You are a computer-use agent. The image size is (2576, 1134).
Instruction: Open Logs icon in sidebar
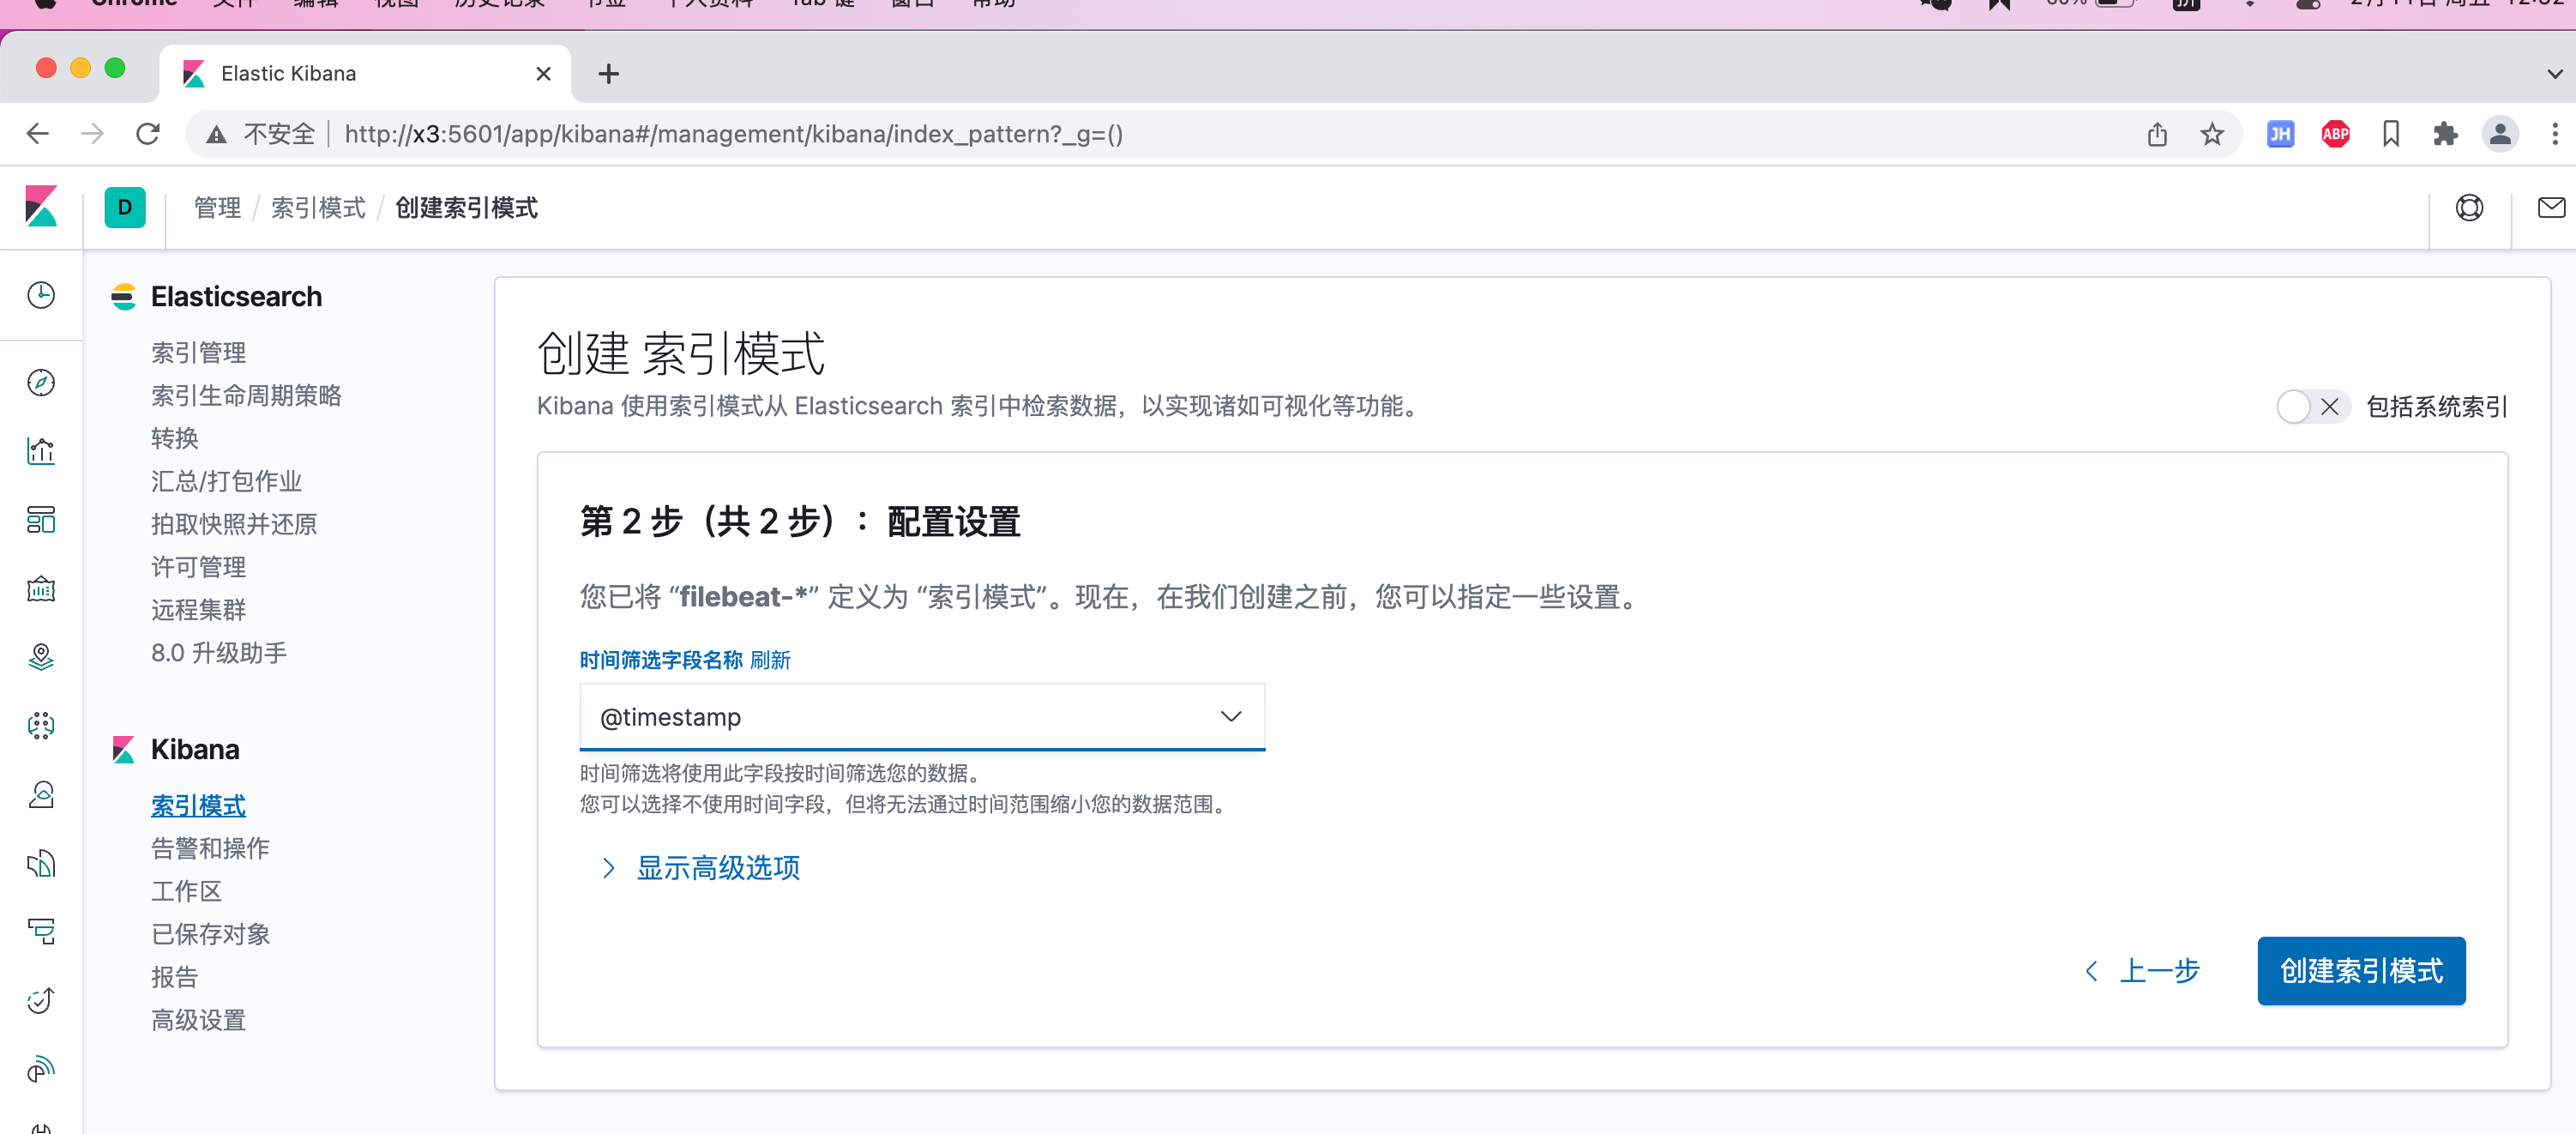coord(41,863)
